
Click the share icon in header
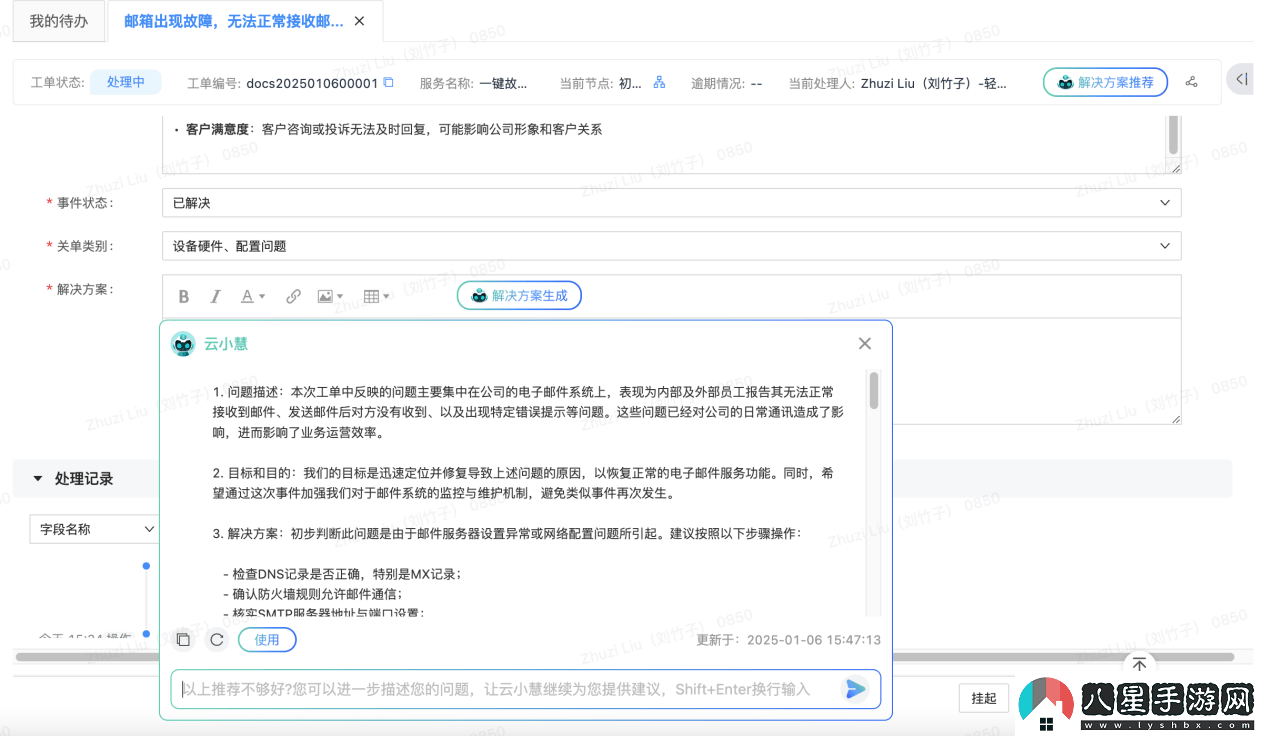tap(1191, 83)
